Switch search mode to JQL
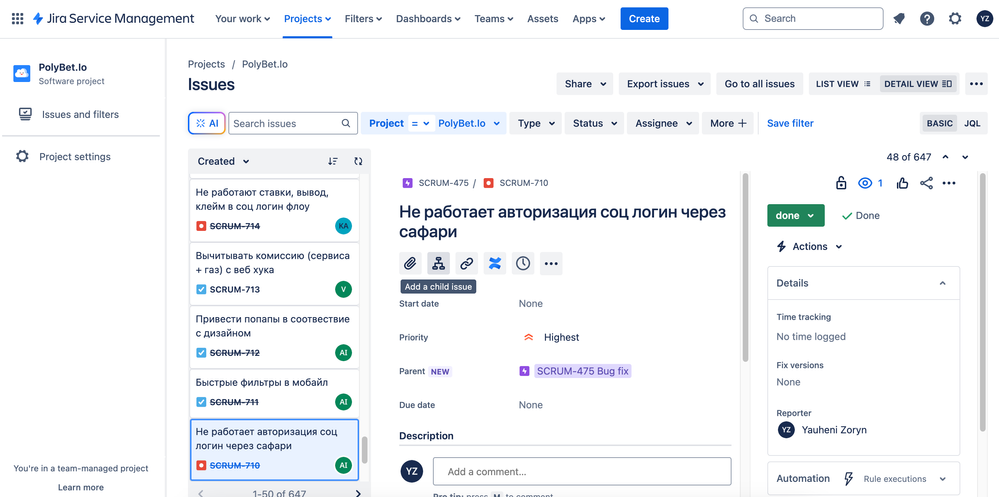999x497 pixels. click(972, 123)
